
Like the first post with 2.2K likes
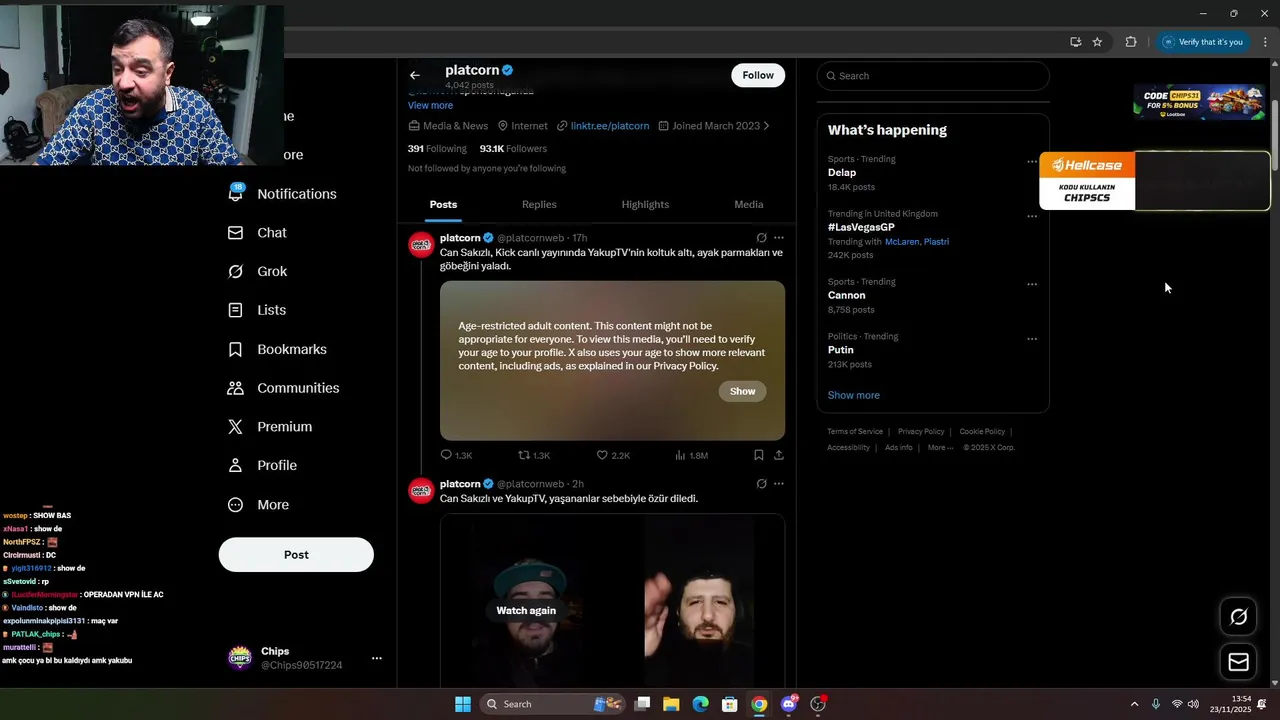tap(613, 455)
